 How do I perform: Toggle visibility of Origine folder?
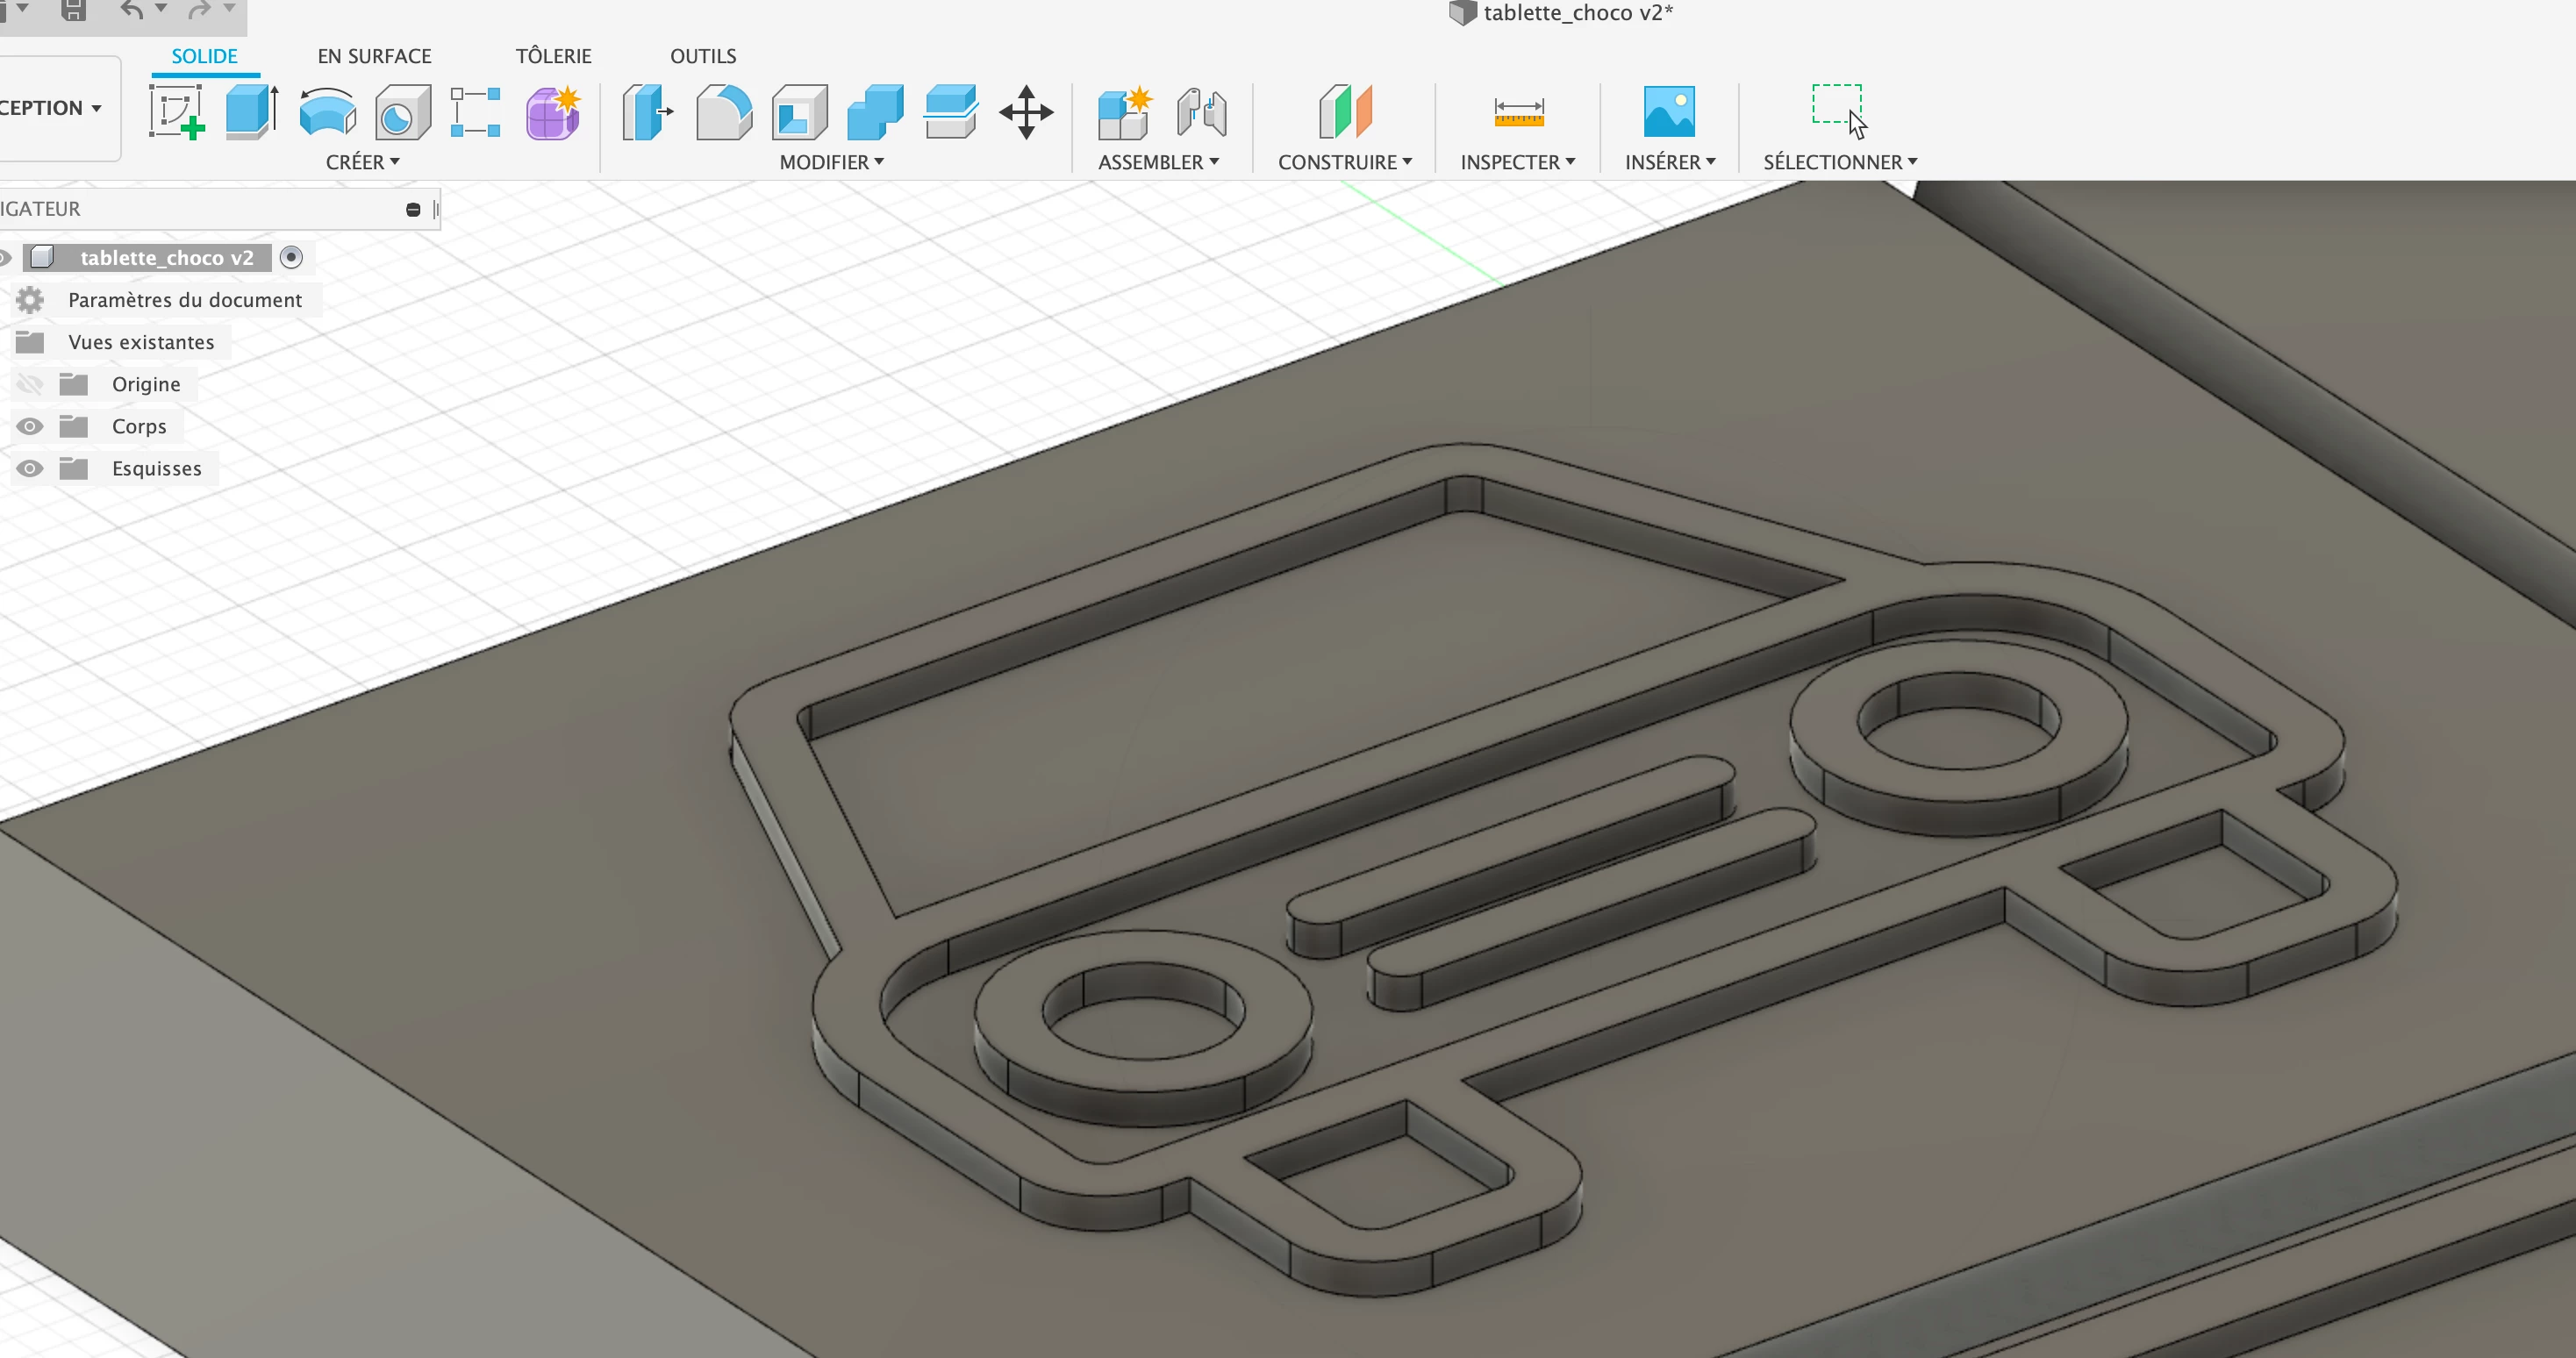[30, 384]
